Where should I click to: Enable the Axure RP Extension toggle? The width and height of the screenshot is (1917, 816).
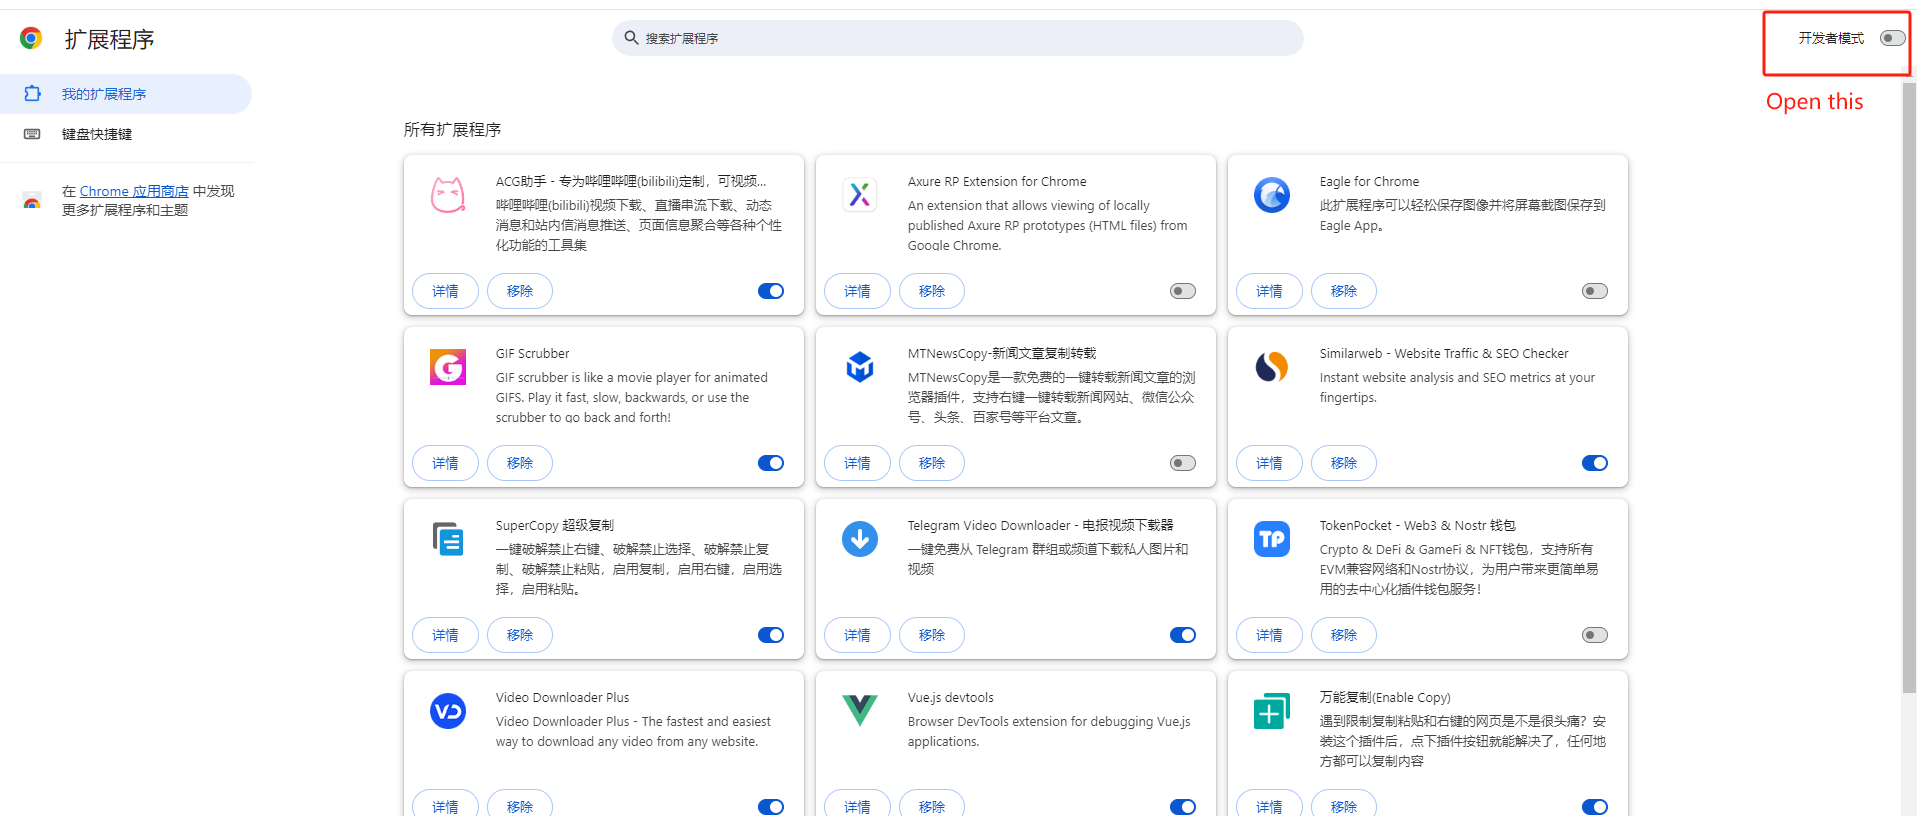tap(1183, 291)
